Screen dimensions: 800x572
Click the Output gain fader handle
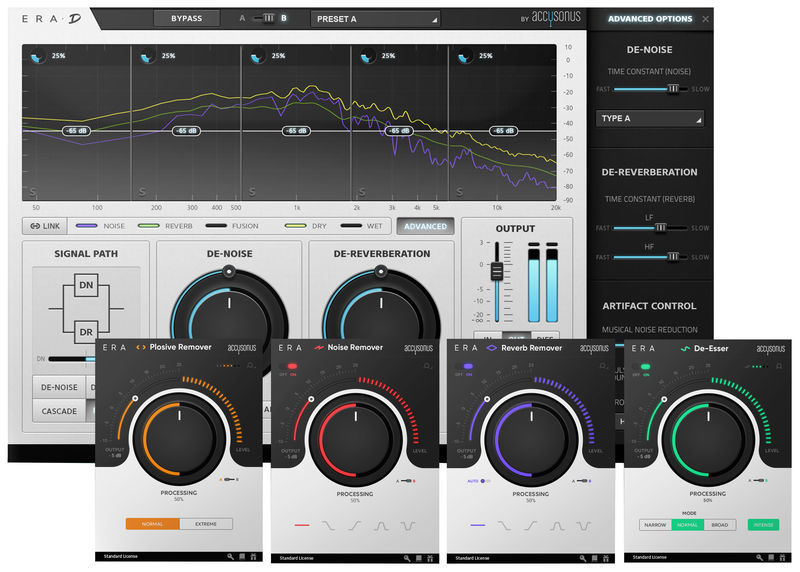click(x=496, y=271)
